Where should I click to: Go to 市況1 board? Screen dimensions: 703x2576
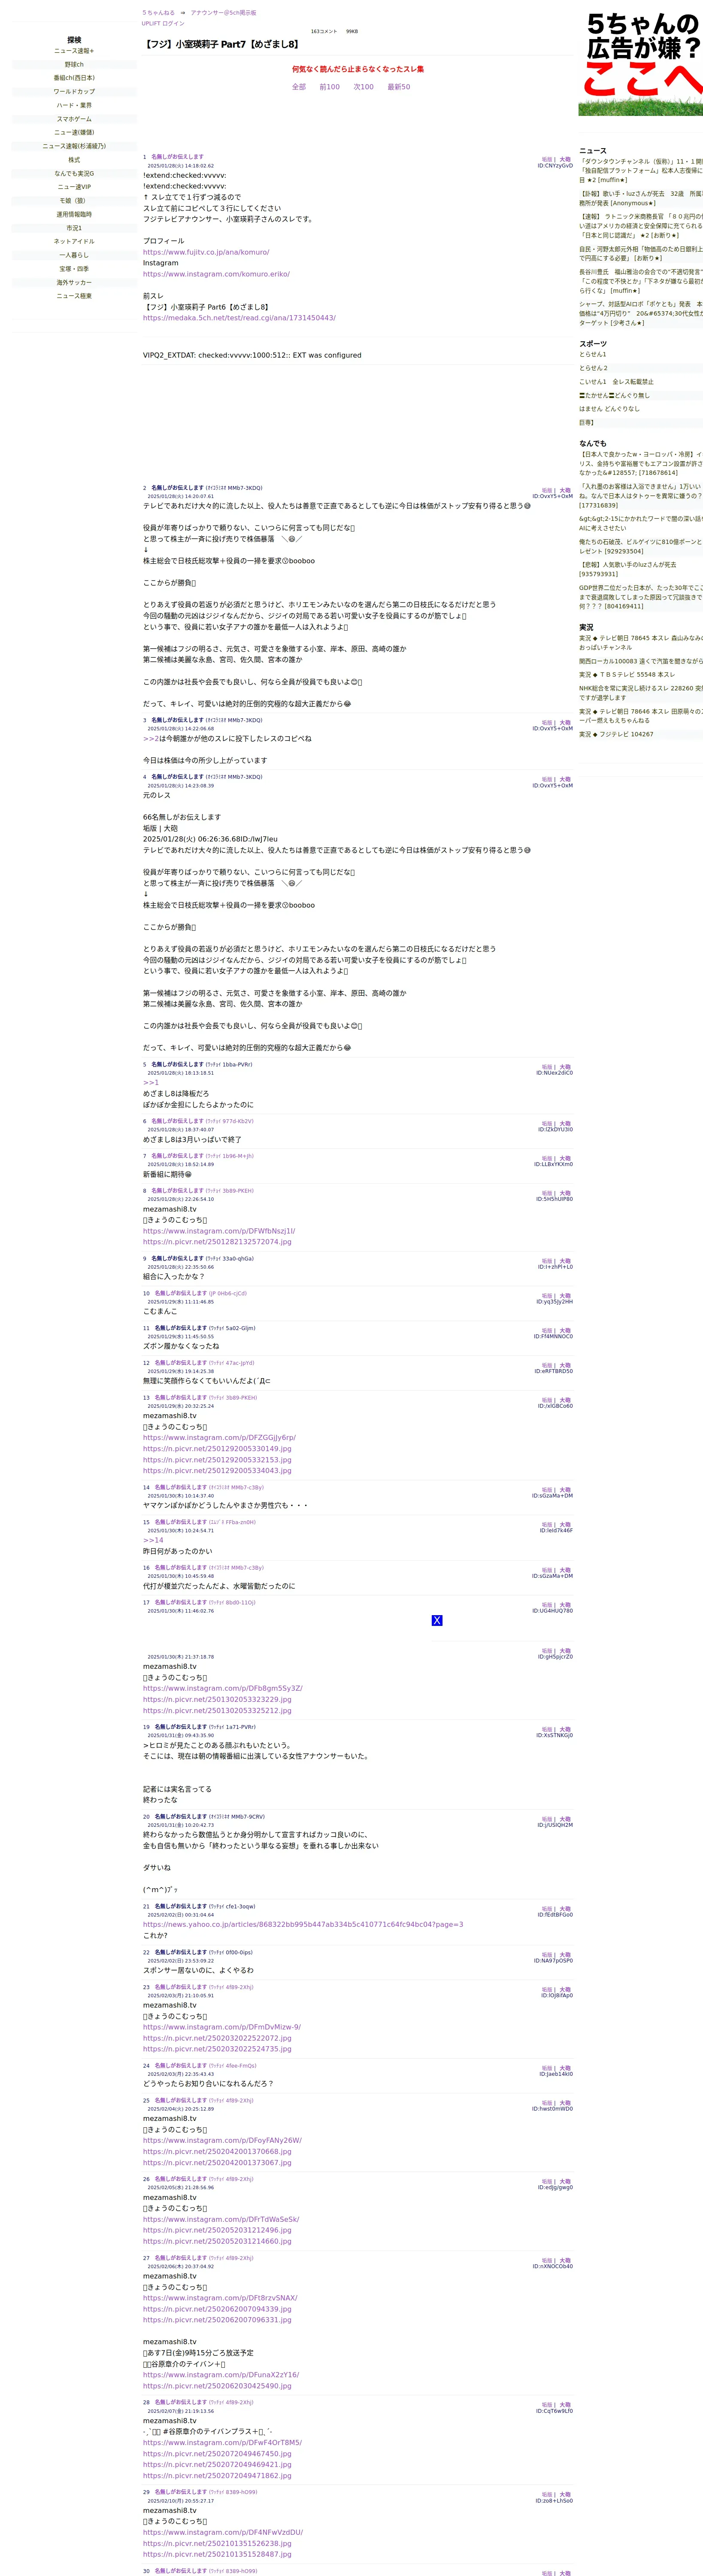[x=74, y=228]
